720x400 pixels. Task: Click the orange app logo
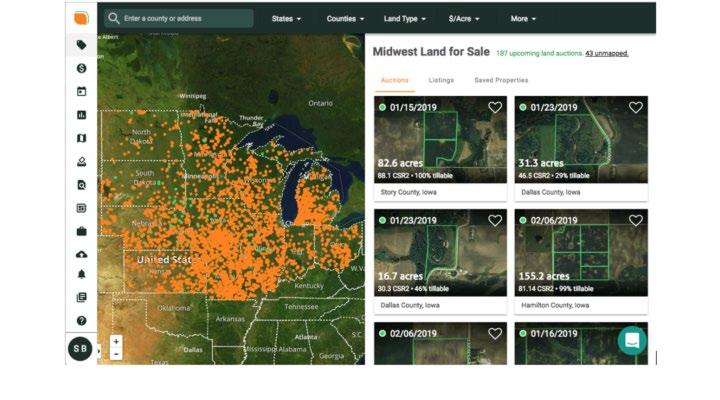click(x=81, y=18)
